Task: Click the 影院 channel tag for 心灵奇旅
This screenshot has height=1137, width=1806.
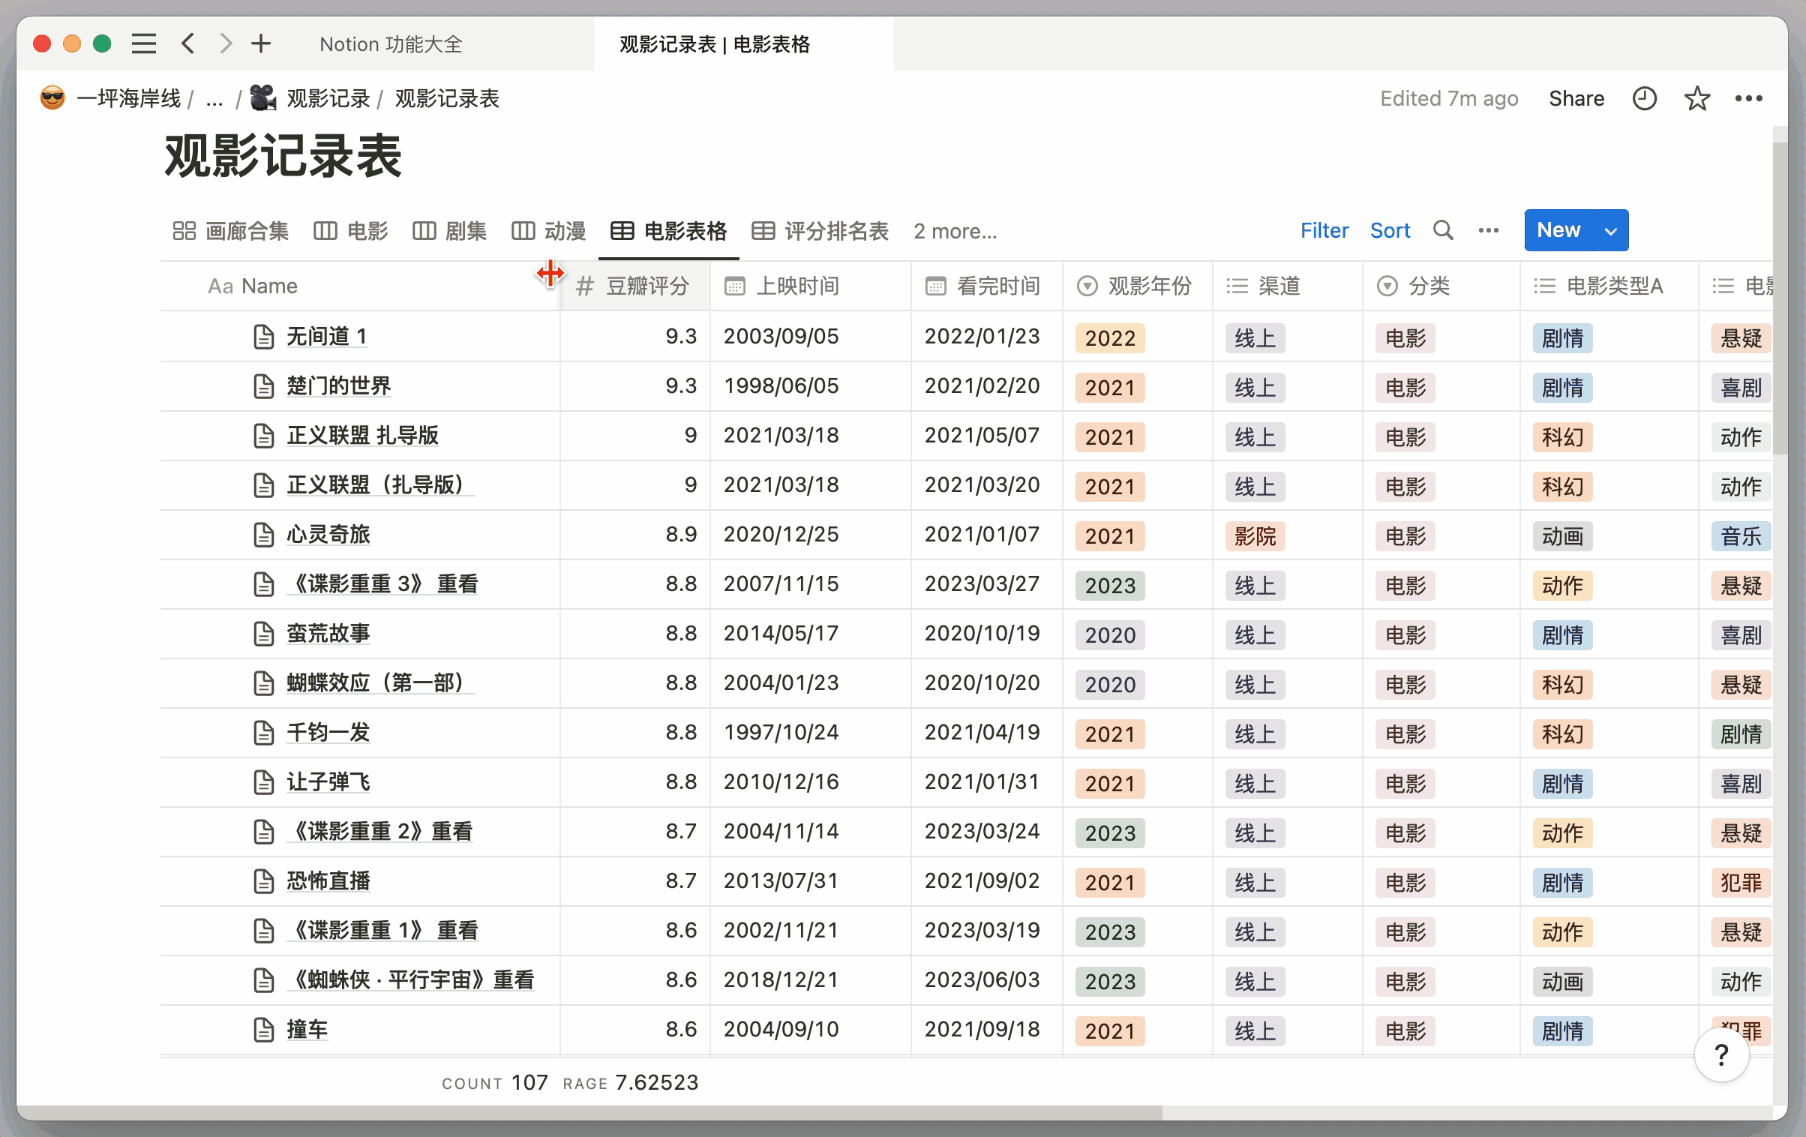Action: 1255,536
